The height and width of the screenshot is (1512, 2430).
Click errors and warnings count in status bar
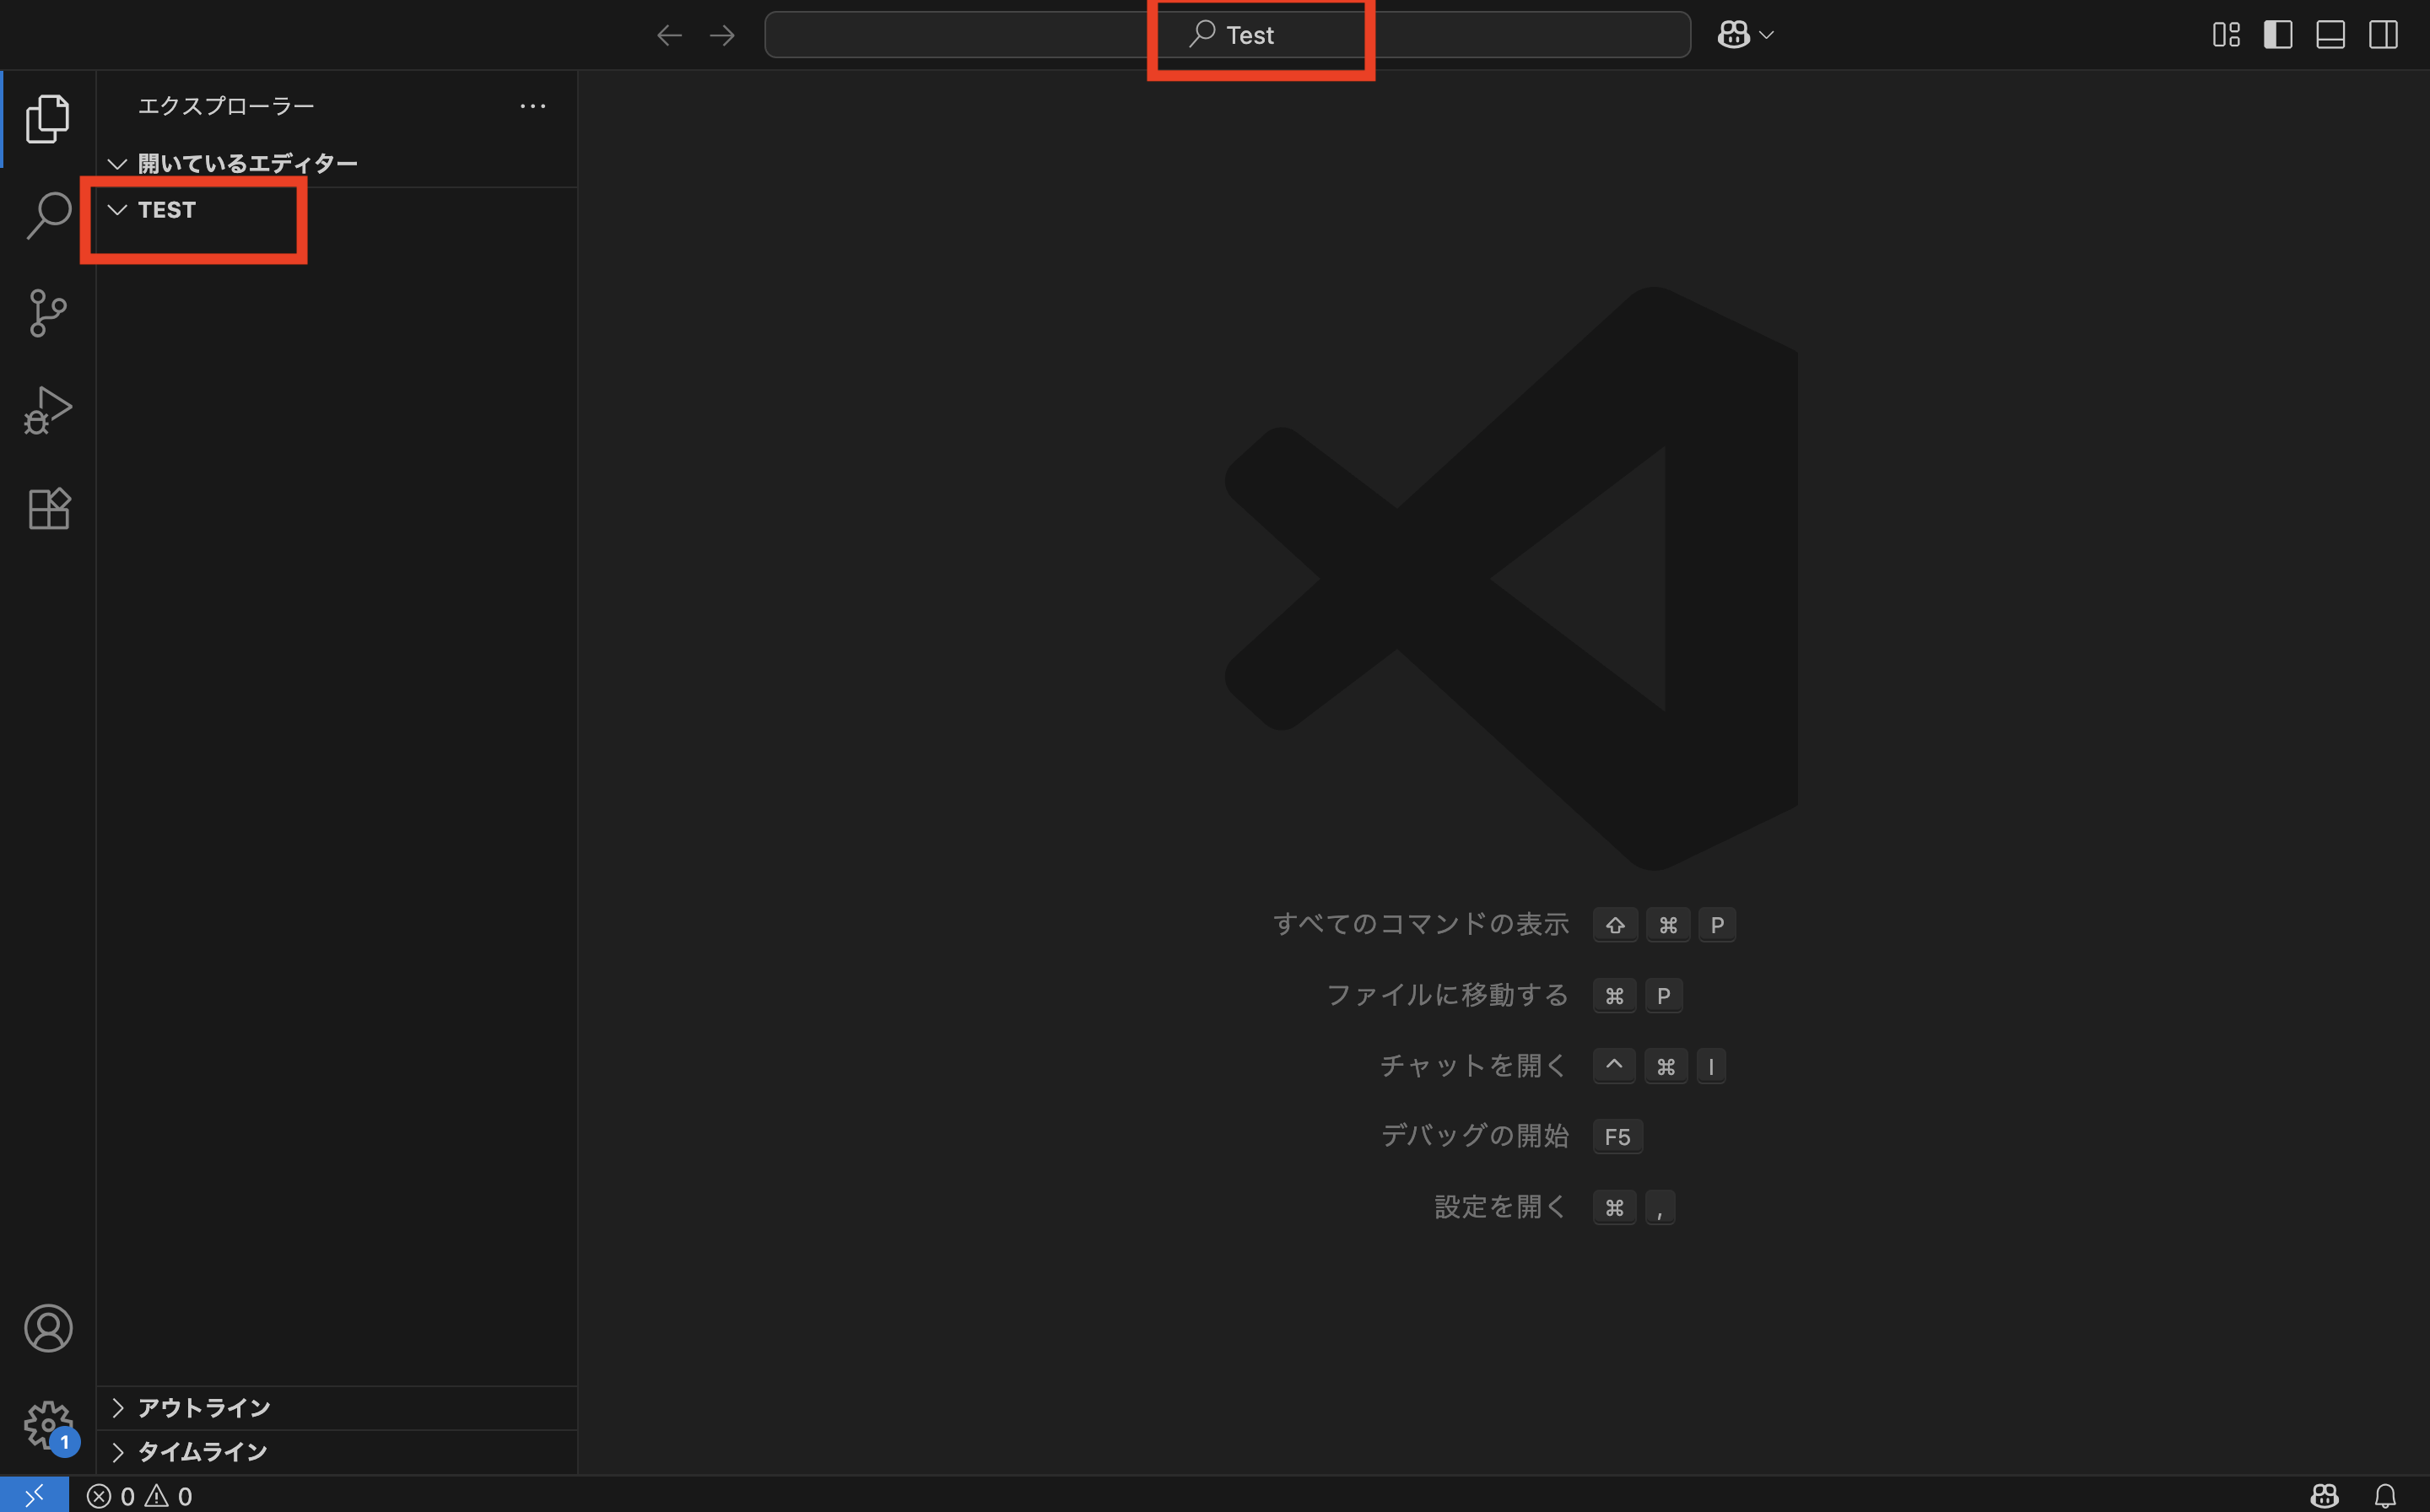pos(140,1496)
